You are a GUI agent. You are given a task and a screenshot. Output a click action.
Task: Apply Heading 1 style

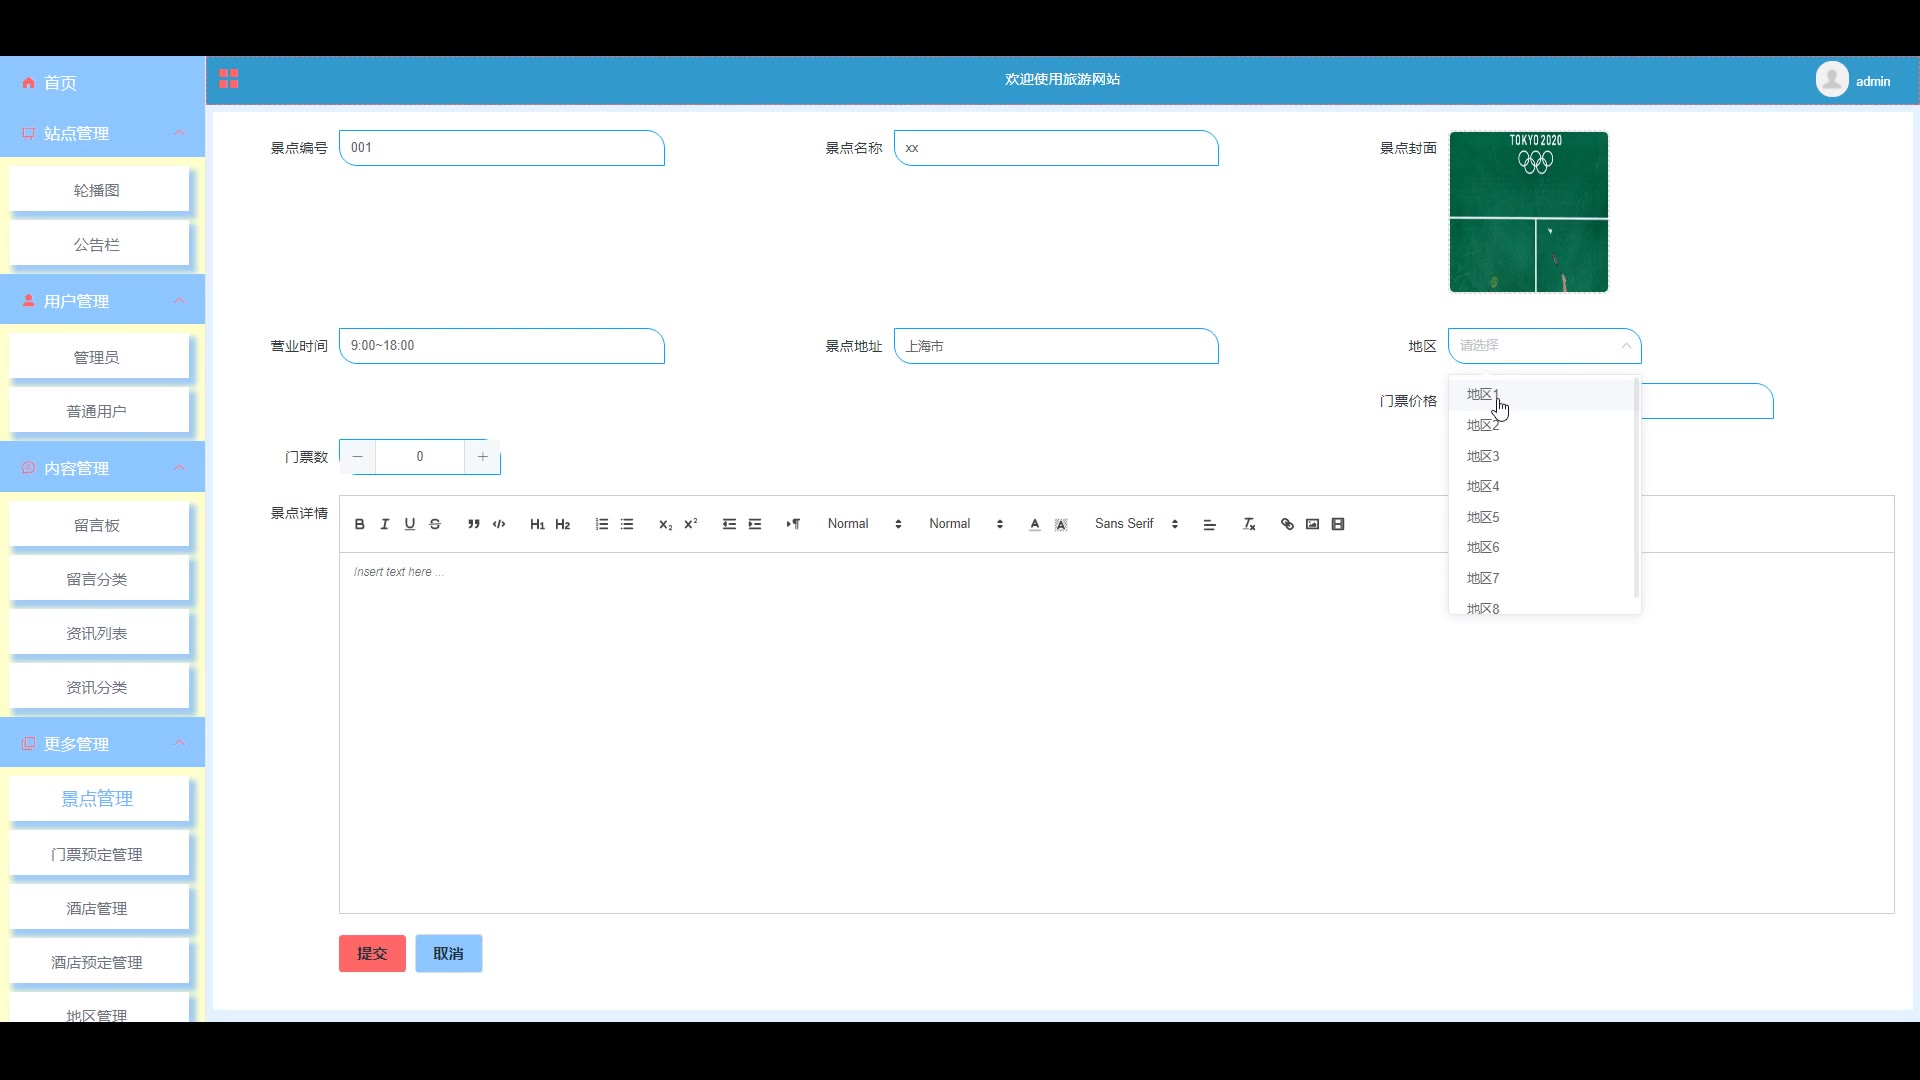[x=537, y=524]
